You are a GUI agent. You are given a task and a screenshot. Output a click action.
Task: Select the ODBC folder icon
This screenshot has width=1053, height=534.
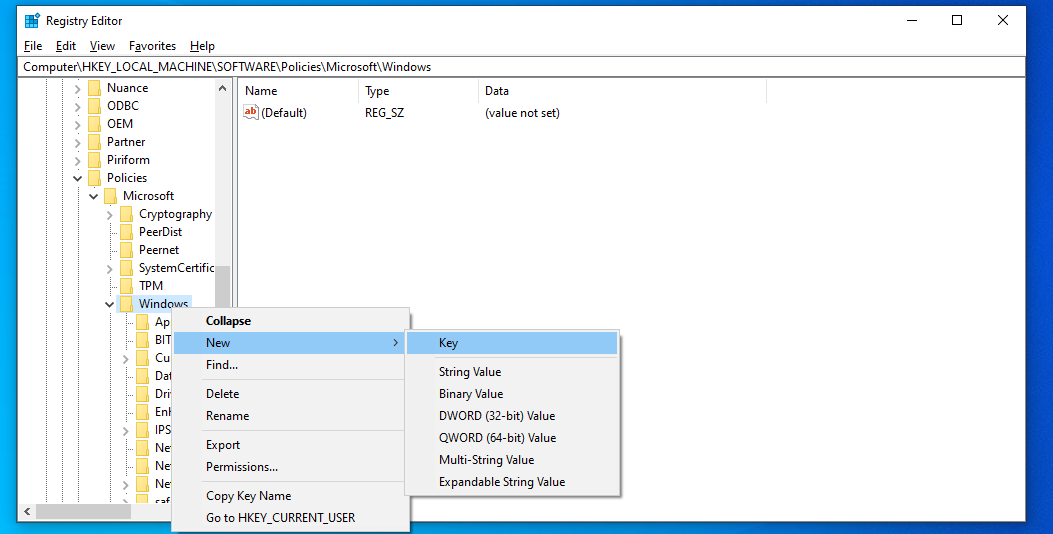coord(94,106)
